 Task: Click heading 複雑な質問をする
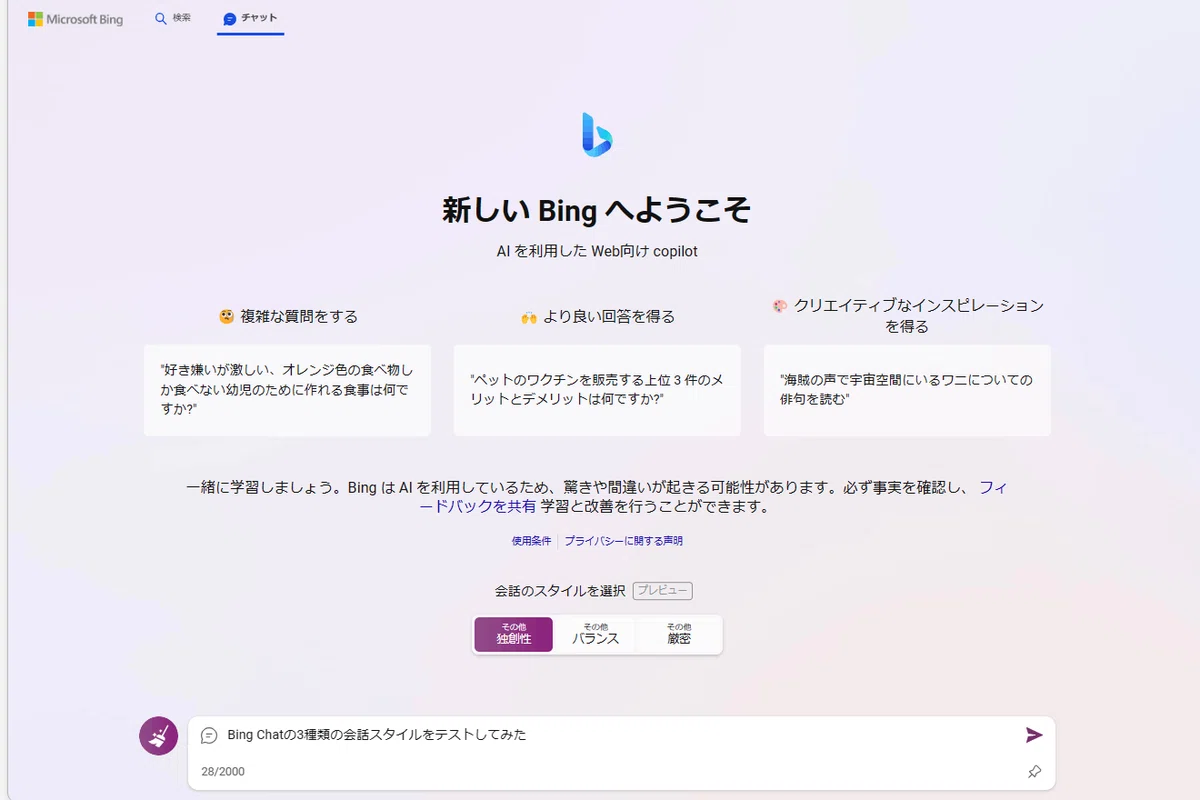288,316
